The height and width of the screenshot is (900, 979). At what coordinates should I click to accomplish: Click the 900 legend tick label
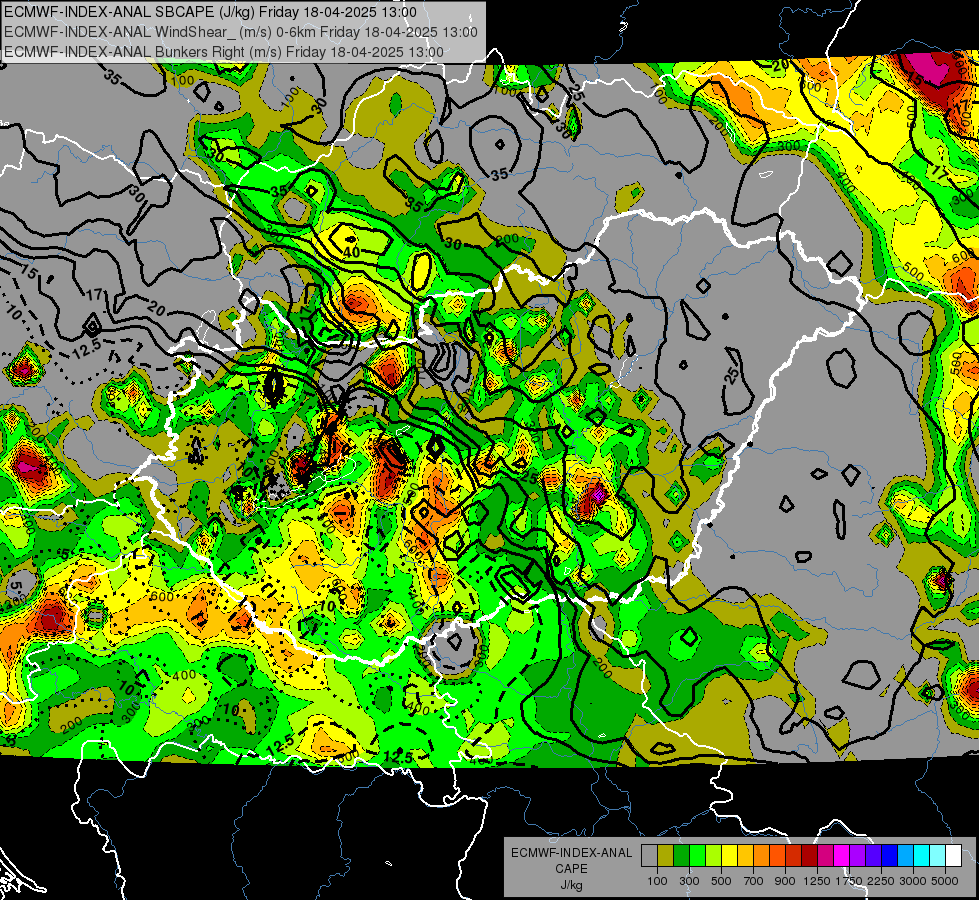coord(785,881)
